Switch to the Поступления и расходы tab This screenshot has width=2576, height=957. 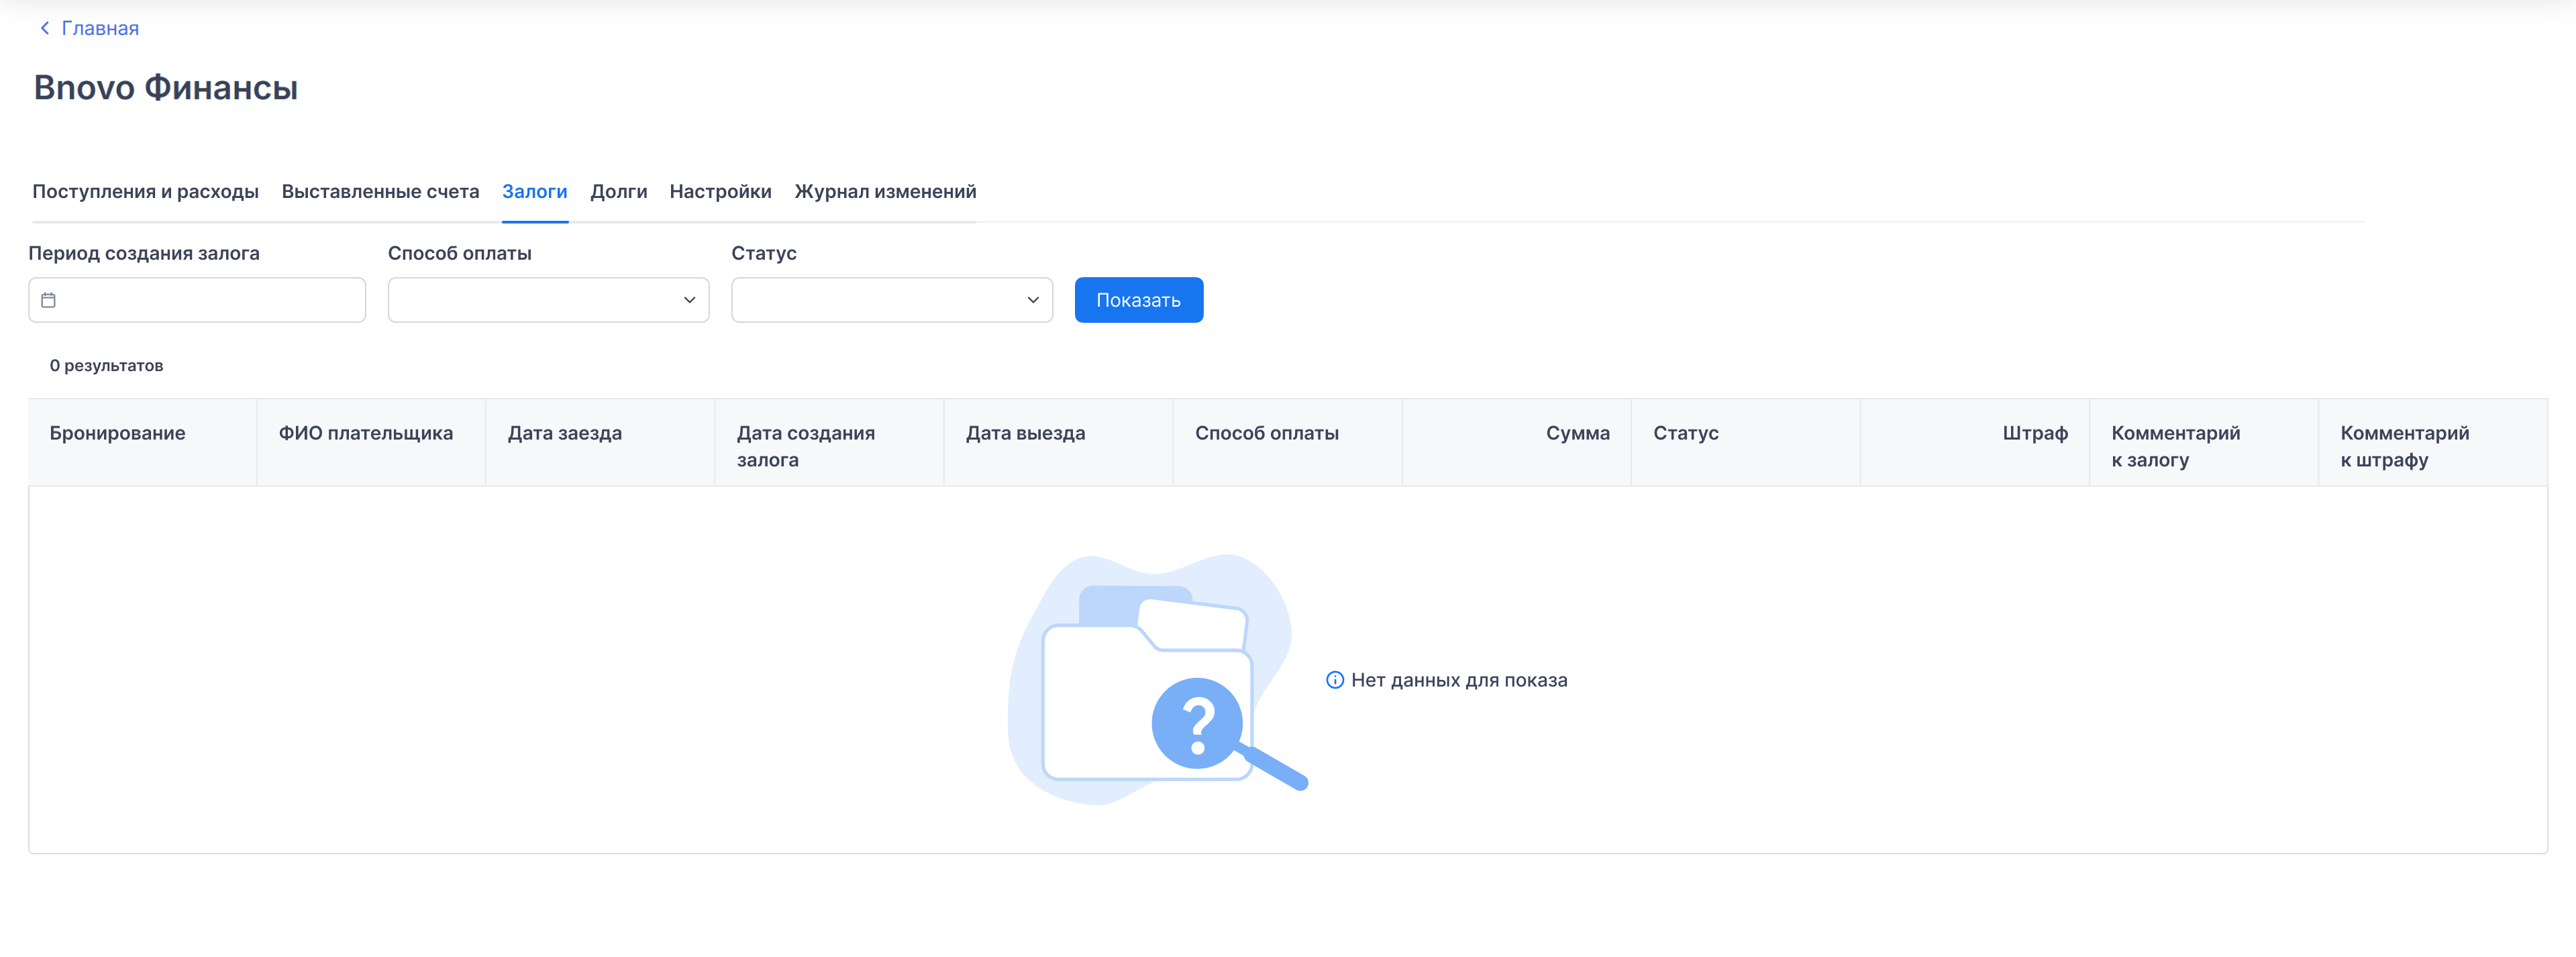pos(145,191)
